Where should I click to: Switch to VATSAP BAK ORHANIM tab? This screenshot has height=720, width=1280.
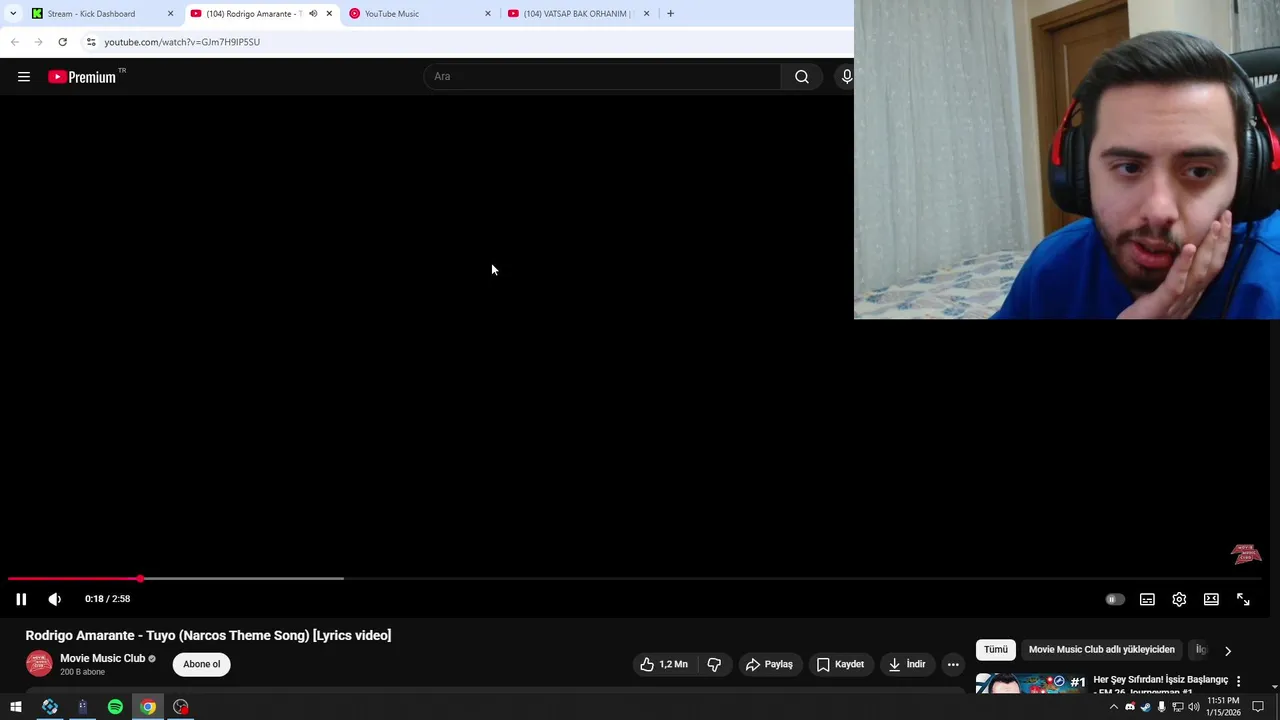[x=580, y=14]
